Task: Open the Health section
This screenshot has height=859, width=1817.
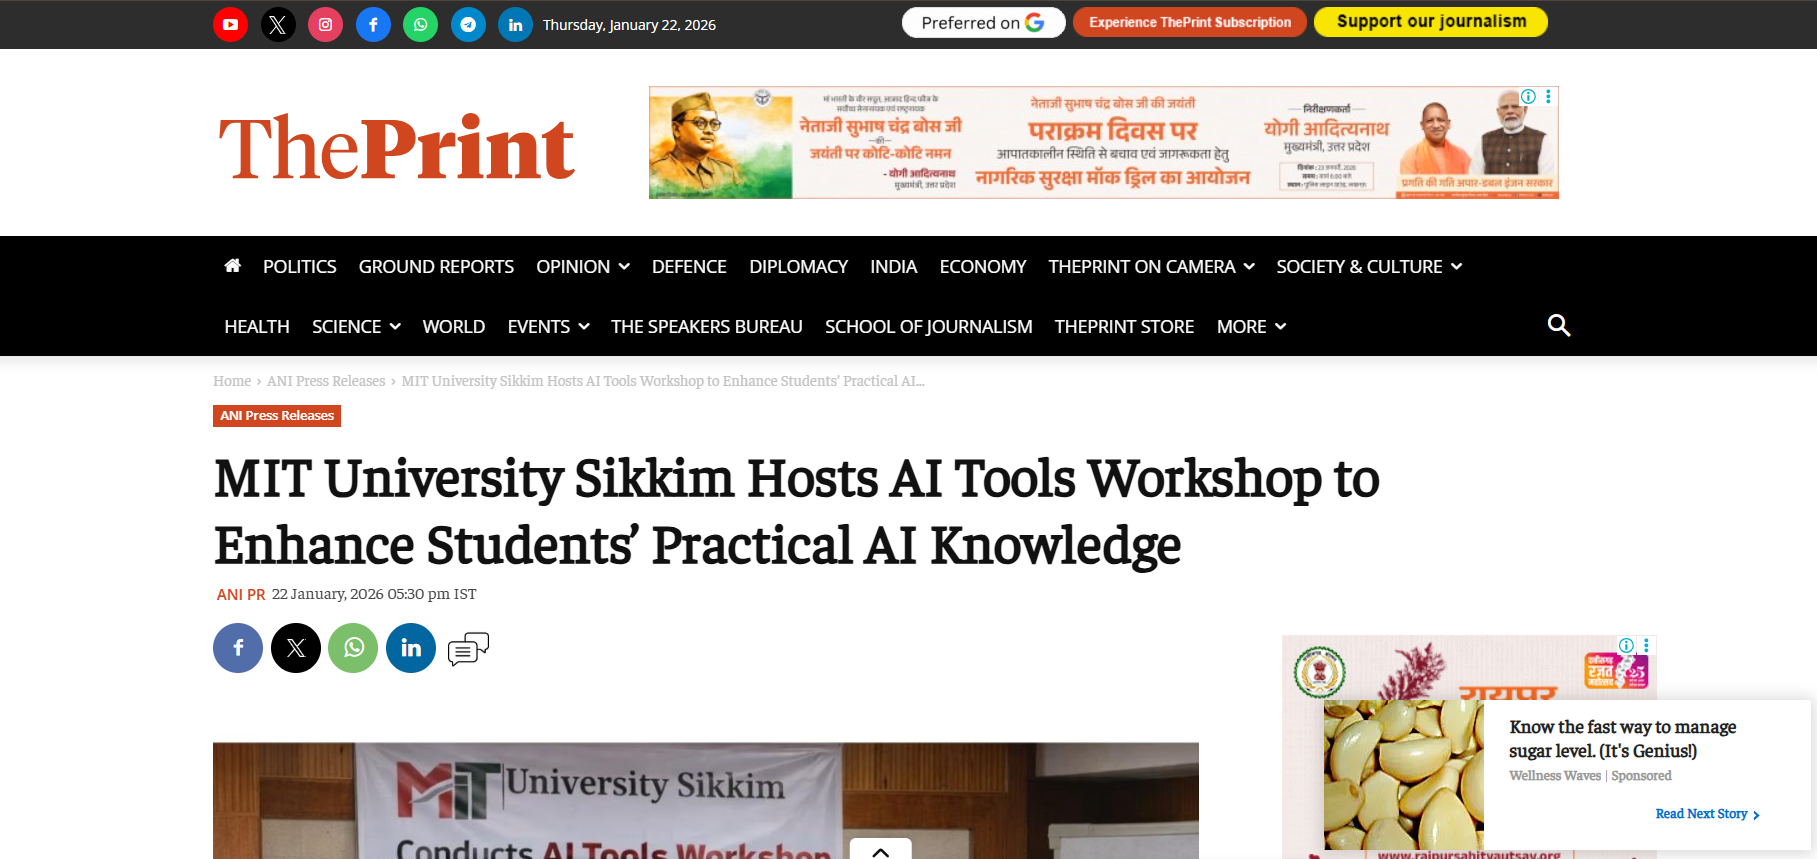Action: tap(257, 327)
